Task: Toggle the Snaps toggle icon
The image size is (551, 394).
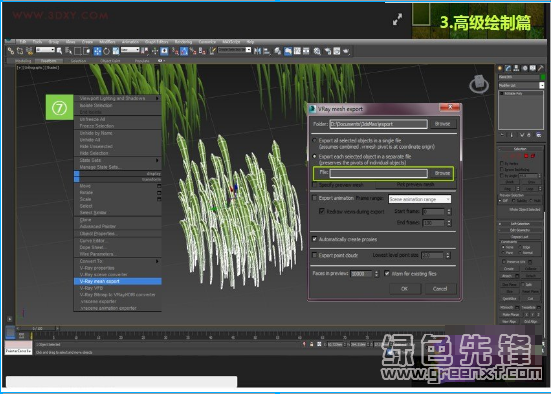Action: click(175, 51)
